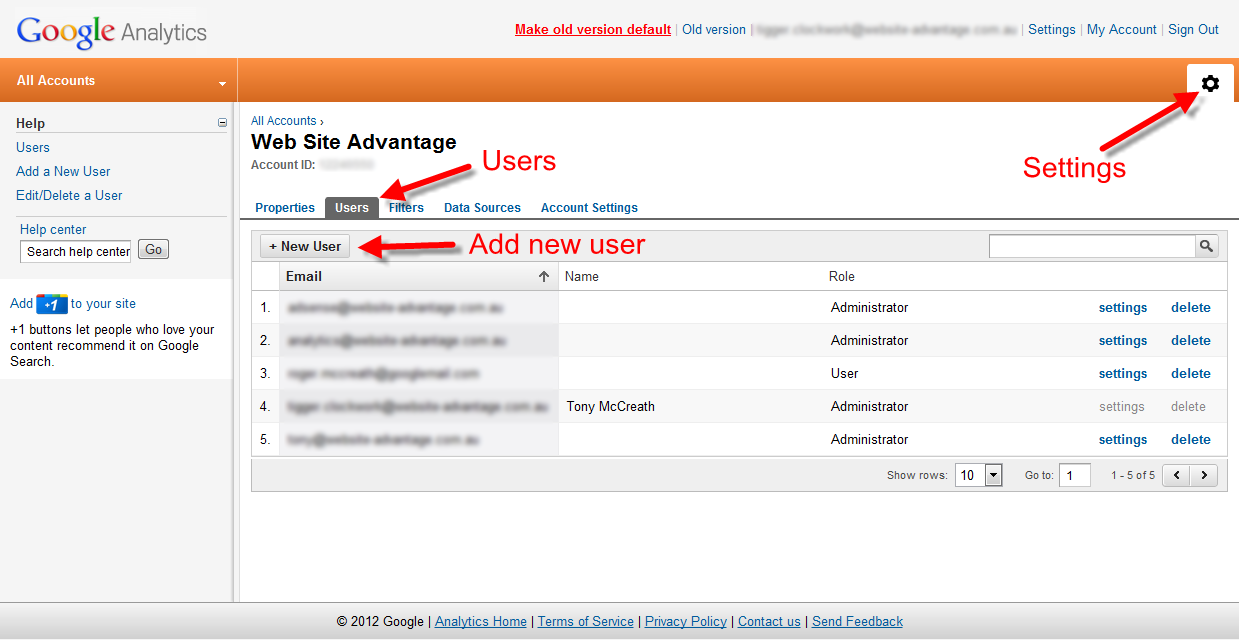Open Settings link in top bar
Screen dimensions: 1239x640
[x=1052, y=30]
